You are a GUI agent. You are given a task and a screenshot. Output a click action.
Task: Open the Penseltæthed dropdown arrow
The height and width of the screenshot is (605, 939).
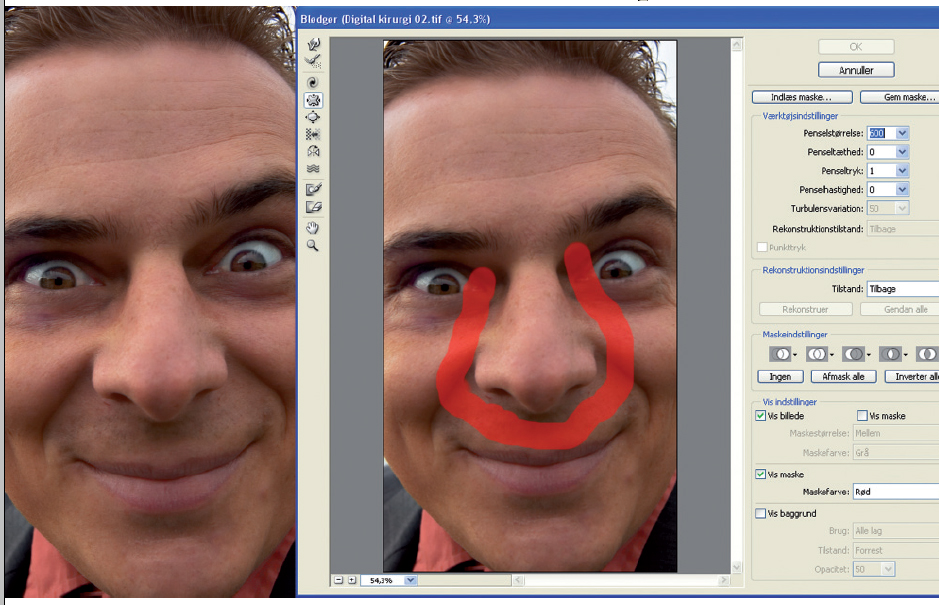pyautogui.click(x=902, y=152)
